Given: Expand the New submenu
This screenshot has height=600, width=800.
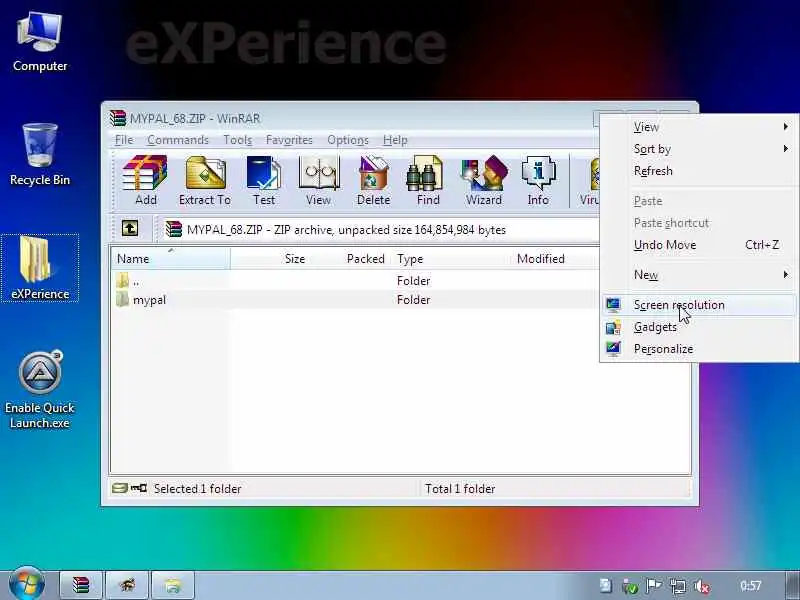Looking at the screenshot, I should pyautogui.click(x=698, y=274).
